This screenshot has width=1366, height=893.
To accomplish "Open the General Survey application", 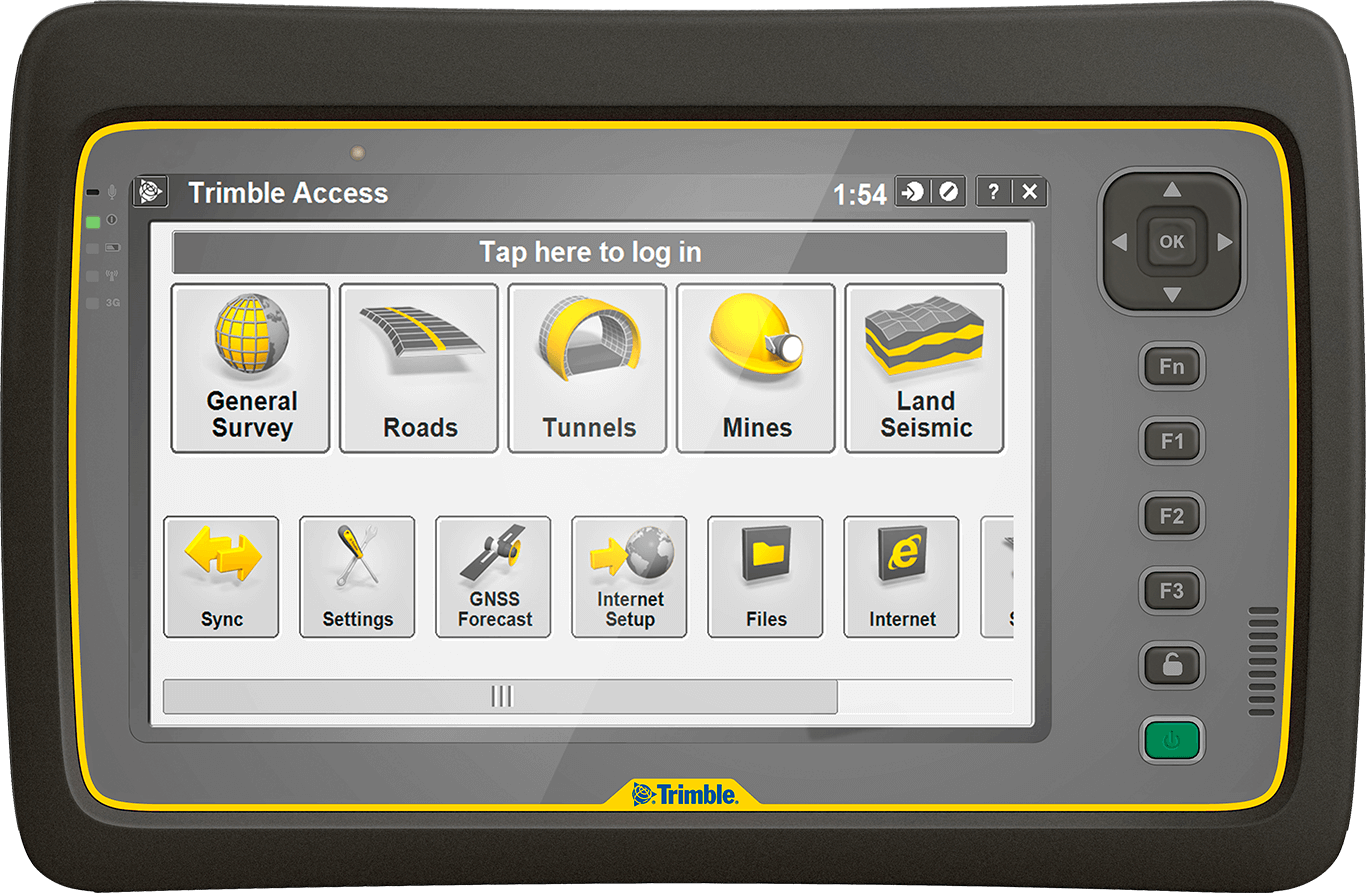I will 250,368.
